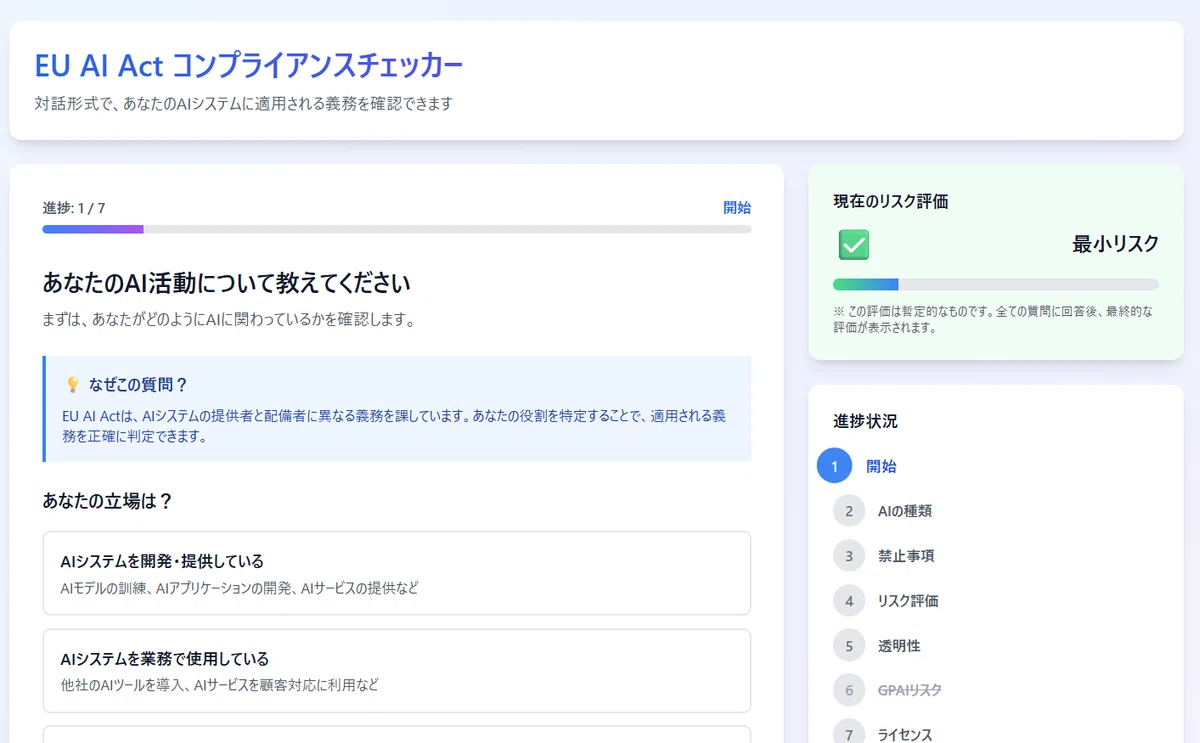The height and width of the screenshot is (743, 1200).
Task: Go to the 禁止事項 step
Action: tap(907, 556)
